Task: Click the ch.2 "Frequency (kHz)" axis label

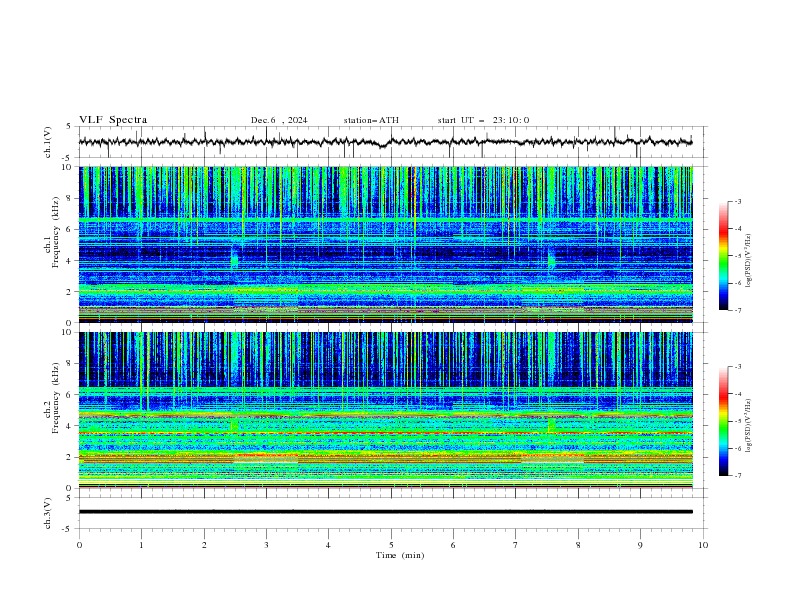Action: pyautogui.click(x=56, y=398)
